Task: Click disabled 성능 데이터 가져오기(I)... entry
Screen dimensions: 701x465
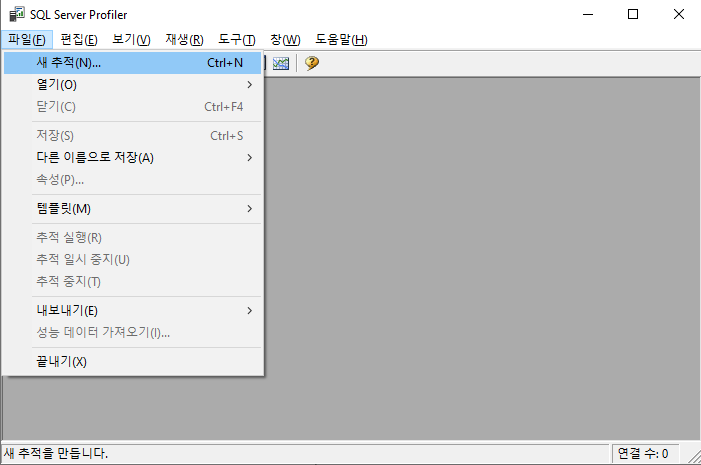Action: [x=132, y=333]
